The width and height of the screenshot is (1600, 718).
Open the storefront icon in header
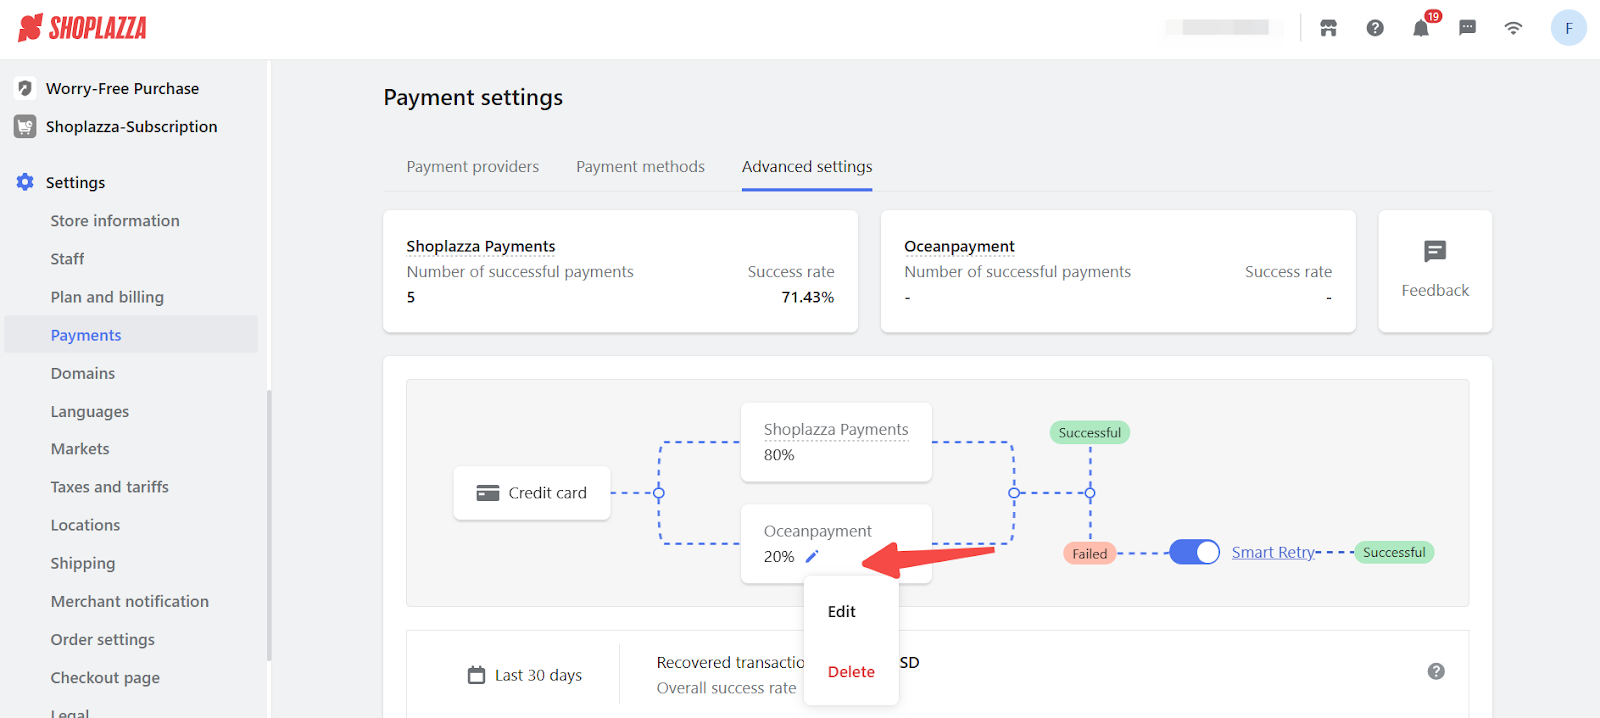(x=1328, y=28)
